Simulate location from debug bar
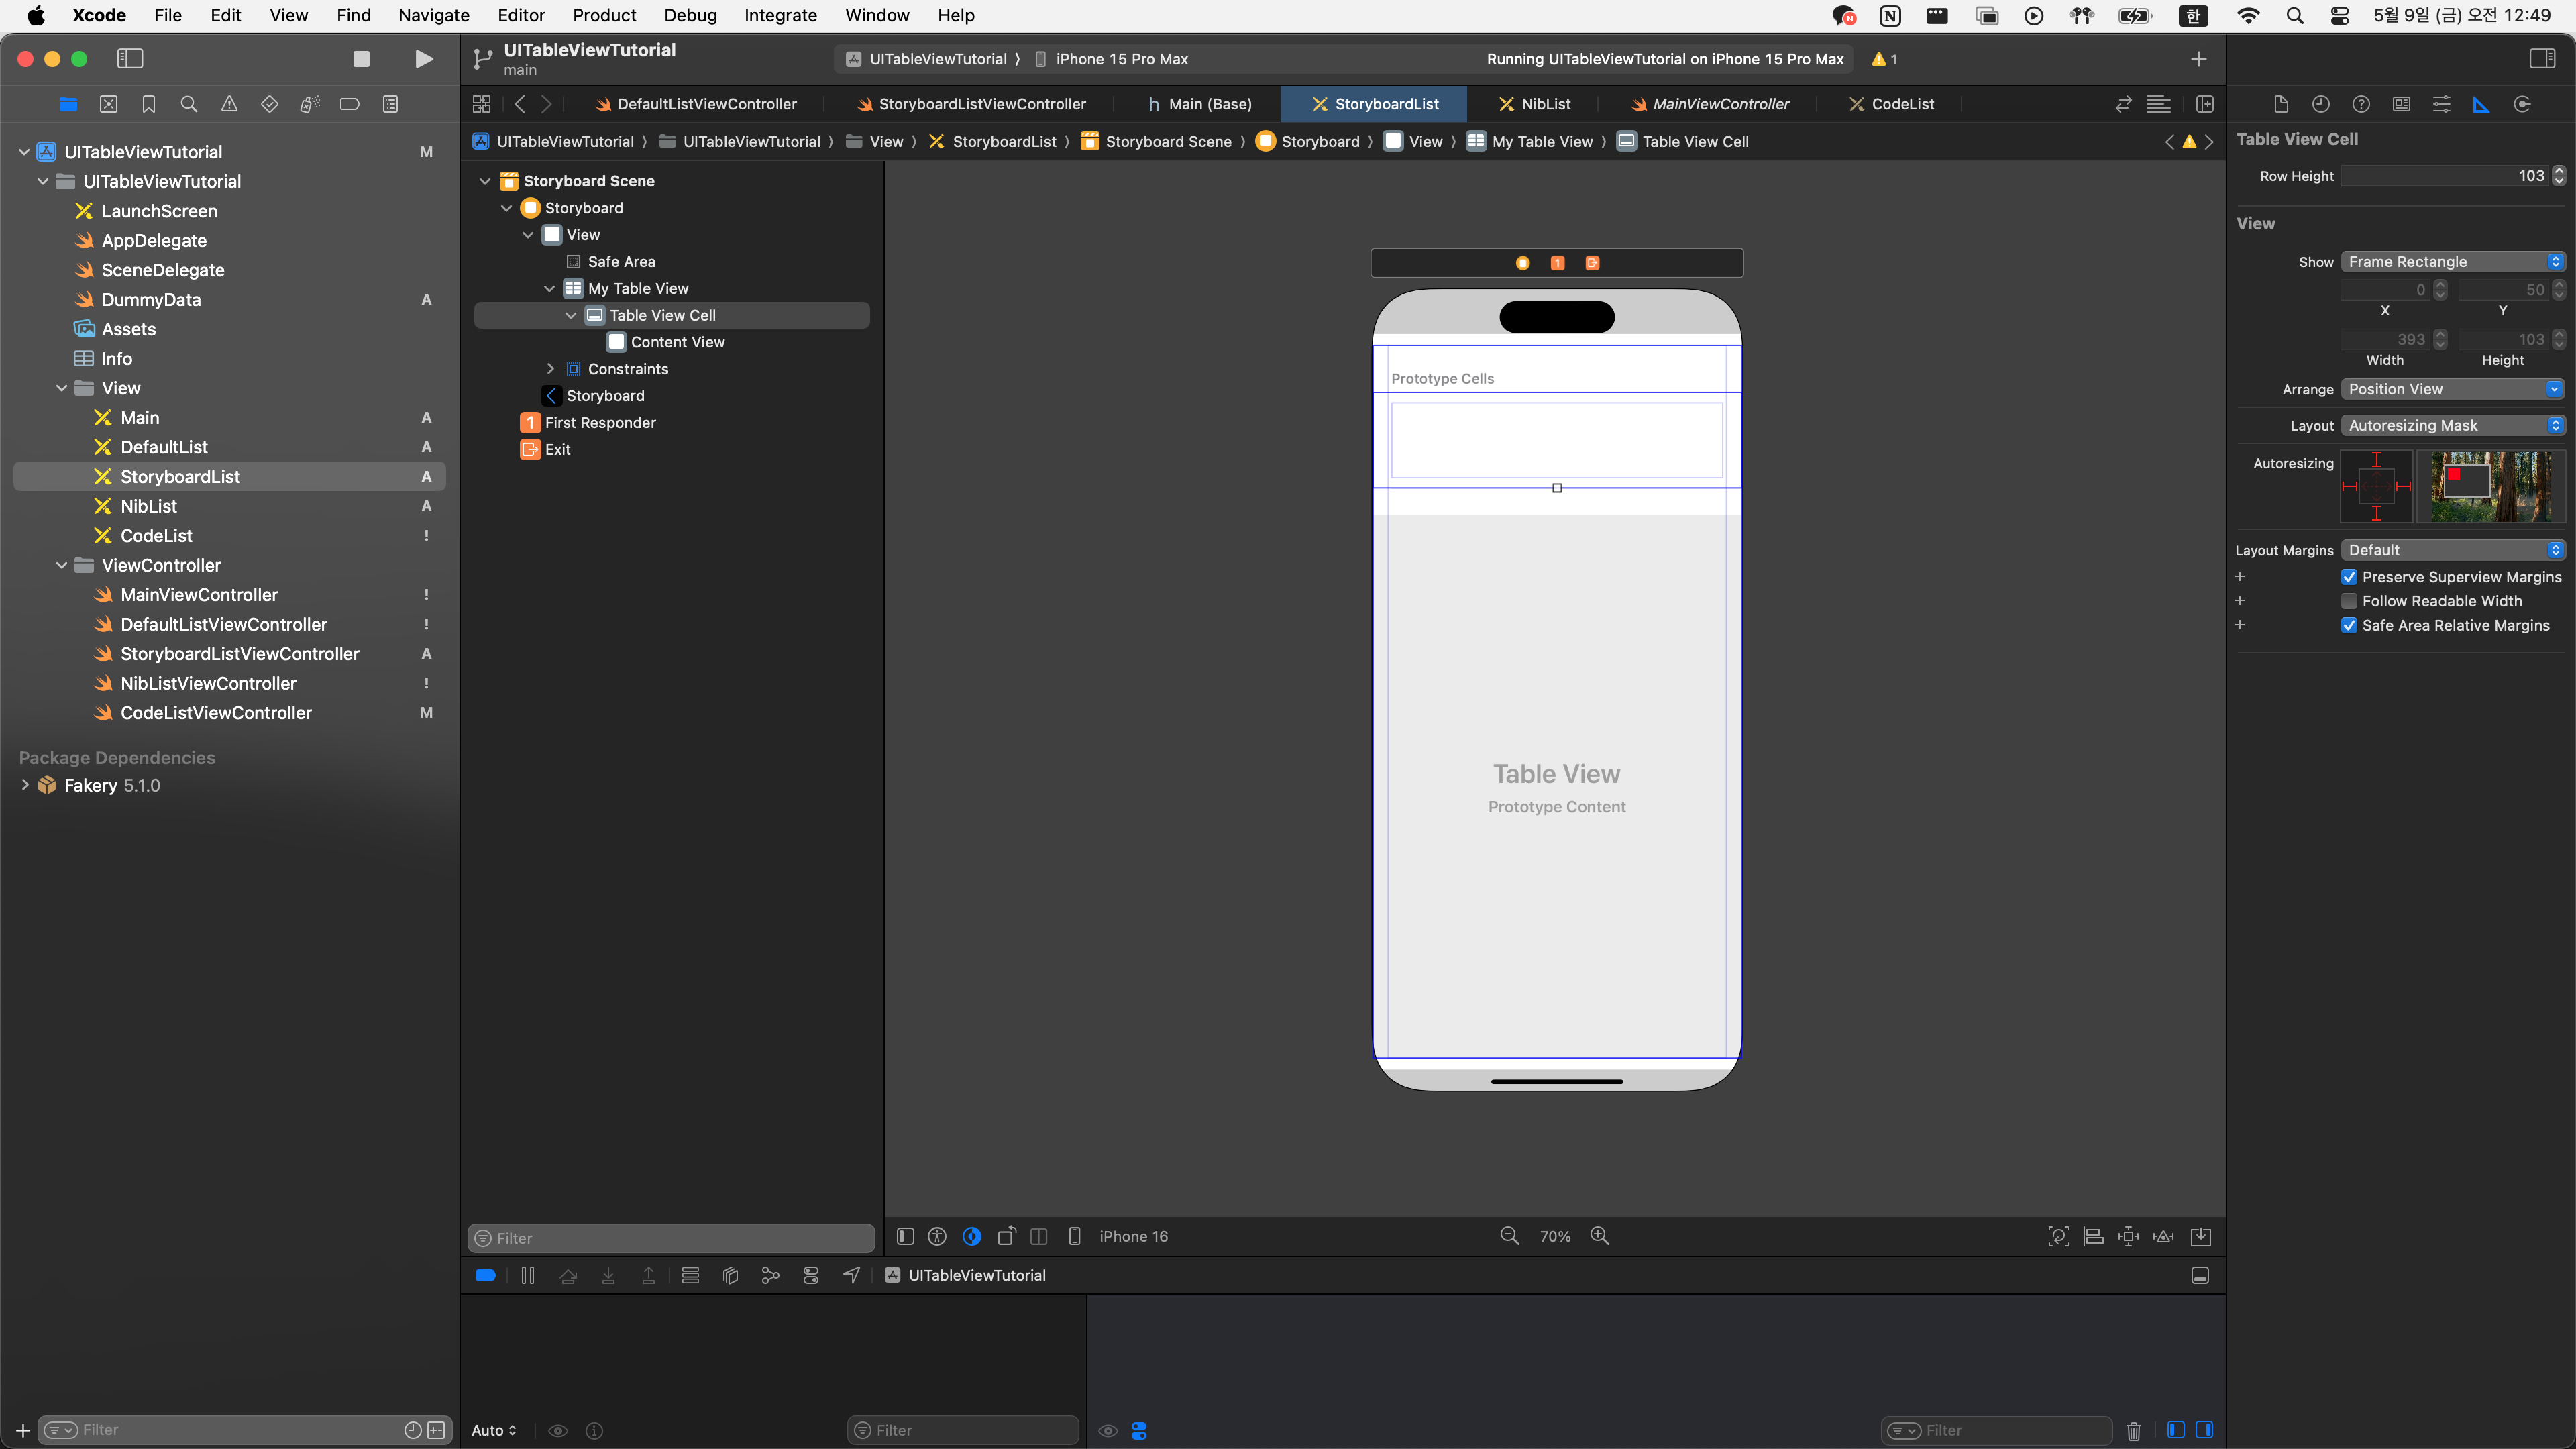 click(851, 1275)
